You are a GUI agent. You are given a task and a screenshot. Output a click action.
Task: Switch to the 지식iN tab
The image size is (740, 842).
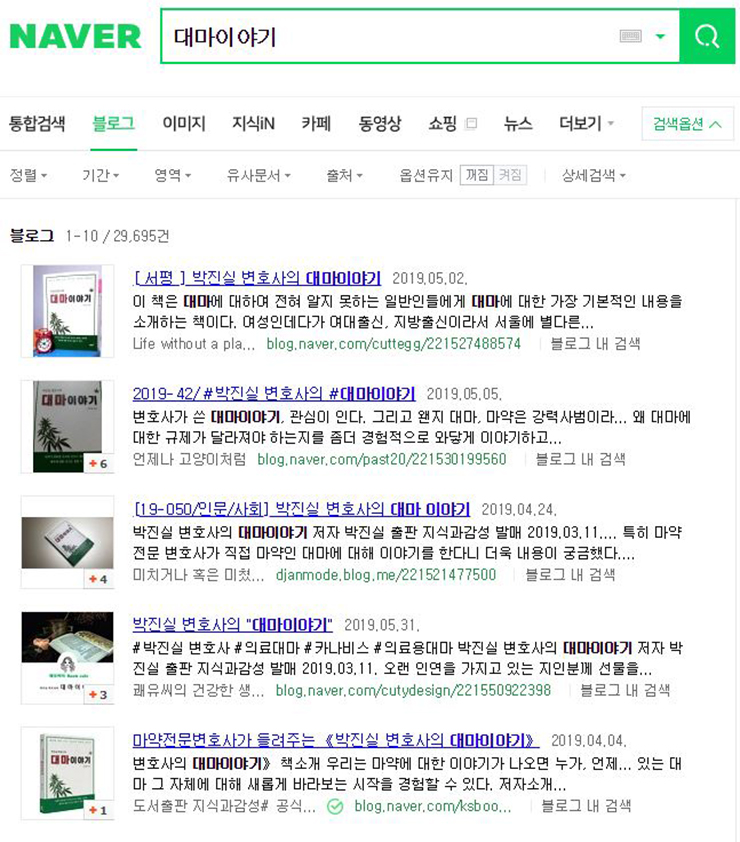(x=253, y=124)
